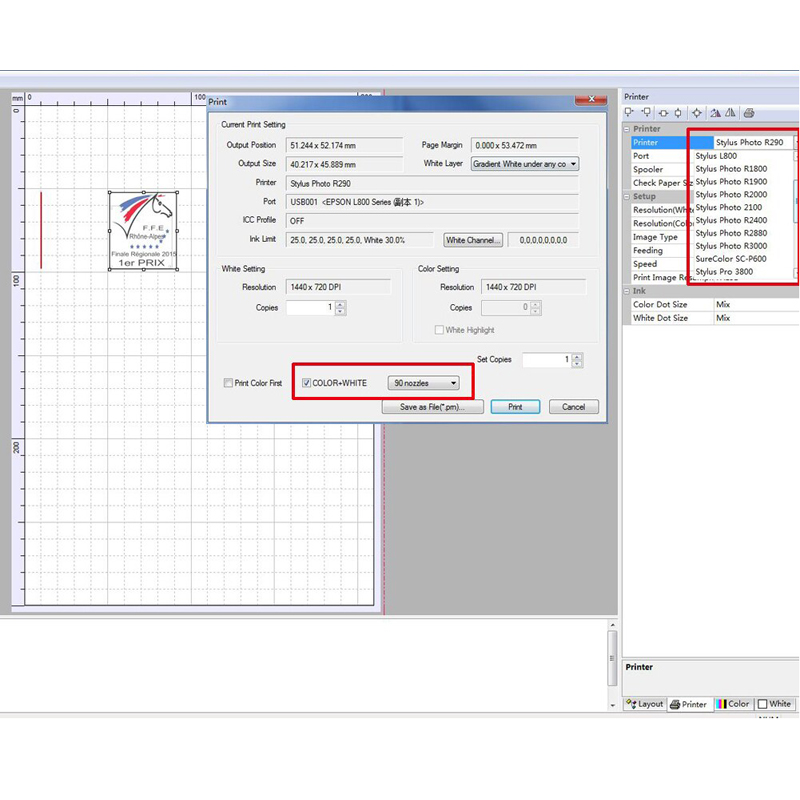The height and width of the screenshot is (800, 800).
Task: Click the printer icon in panel toolbar
Action: pyautogui.click(x=749, y=113)
